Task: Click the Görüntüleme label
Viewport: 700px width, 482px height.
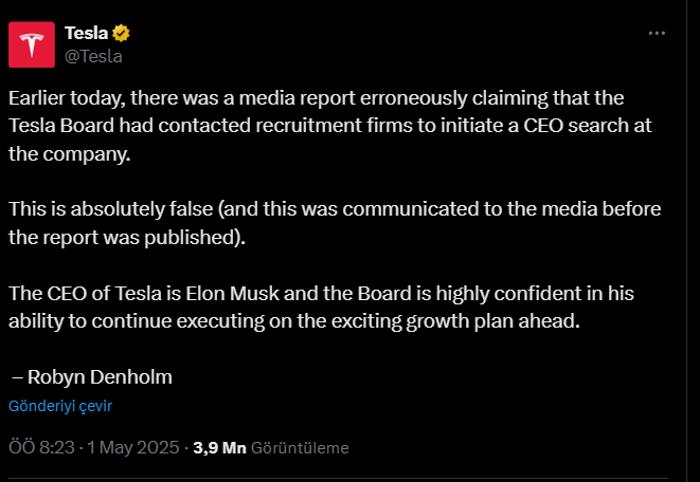Action: click(300, 448)
